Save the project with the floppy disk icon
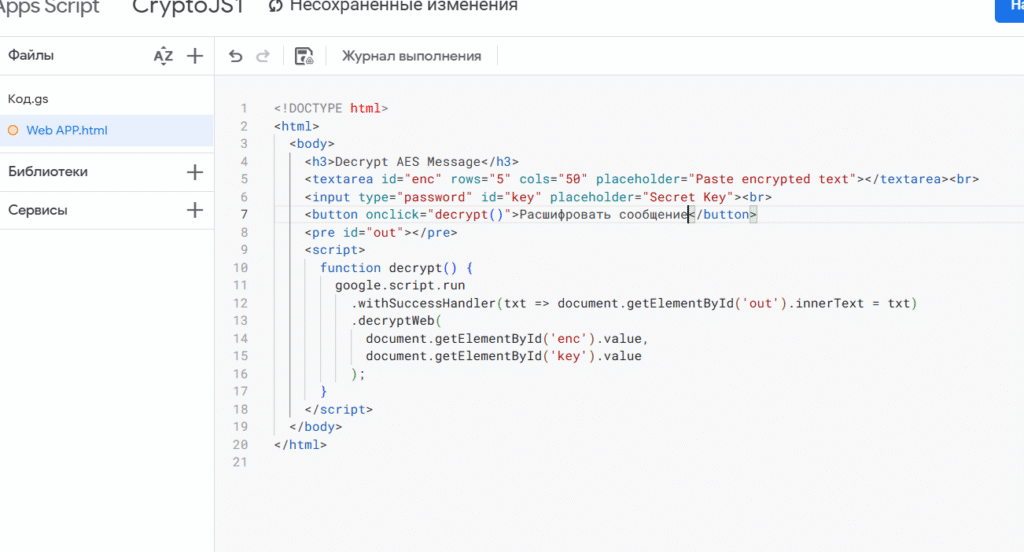1024x552 pixels. [x=305, y=56]
